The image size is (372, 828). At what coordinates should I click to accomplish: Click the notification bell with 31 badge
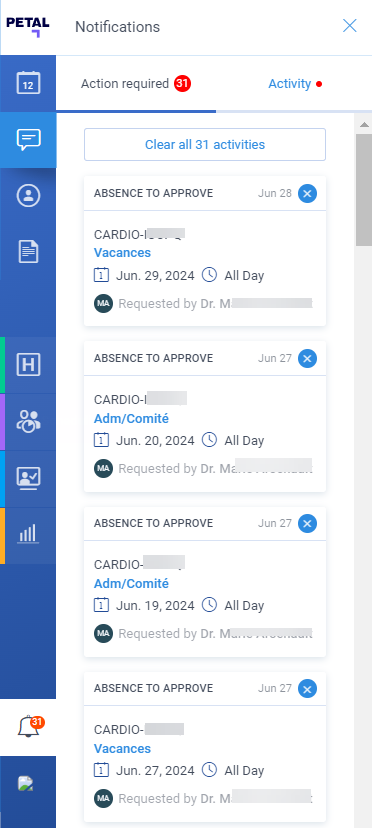pos(29,727)
